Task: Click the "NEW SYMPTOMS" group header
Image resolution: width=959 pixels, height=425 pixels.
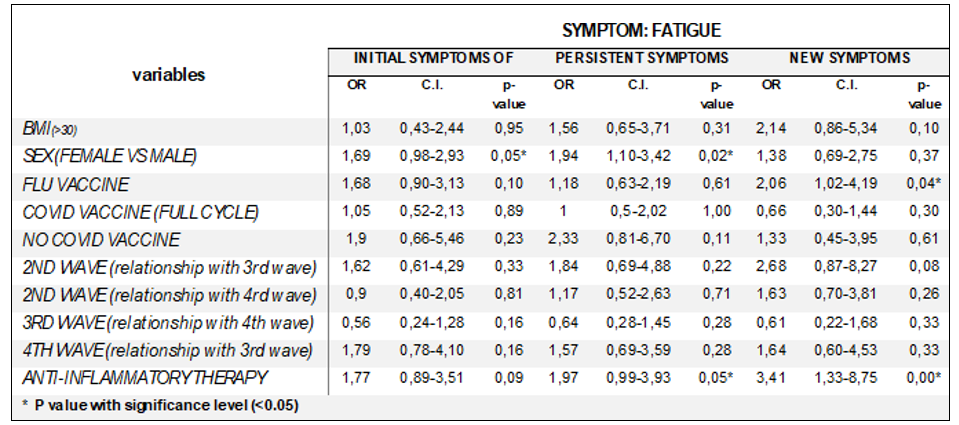Action: pyautogui.click(x=849, y=58)
